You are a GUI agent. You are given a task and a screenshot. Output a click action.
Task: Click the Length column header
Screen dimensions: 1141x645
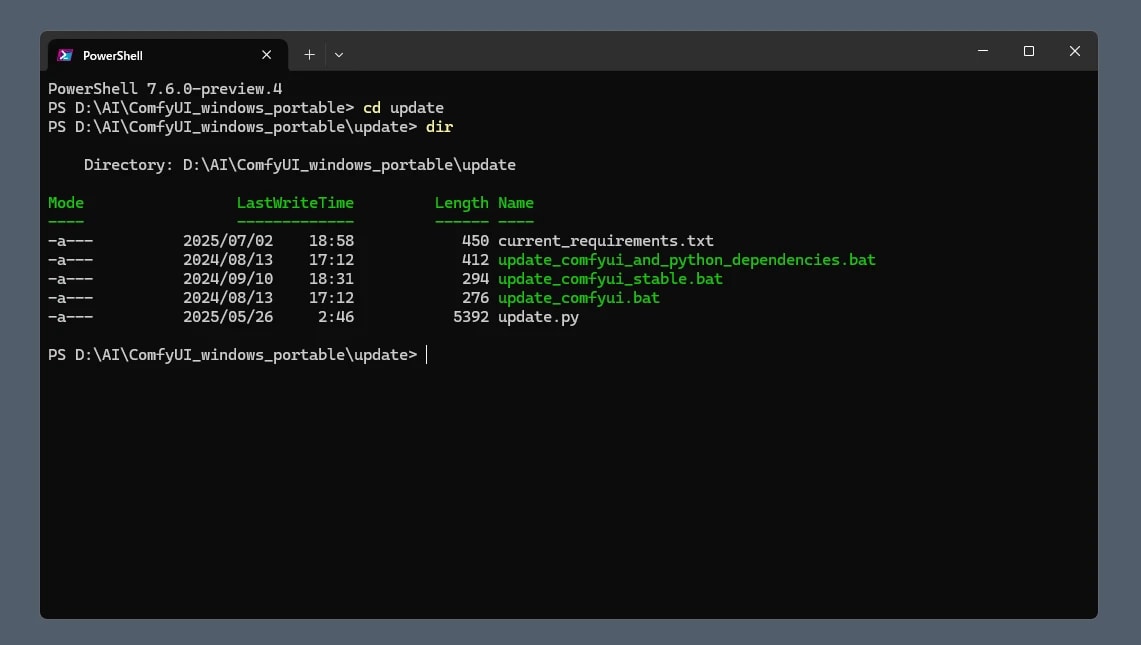tap(461, 203)
